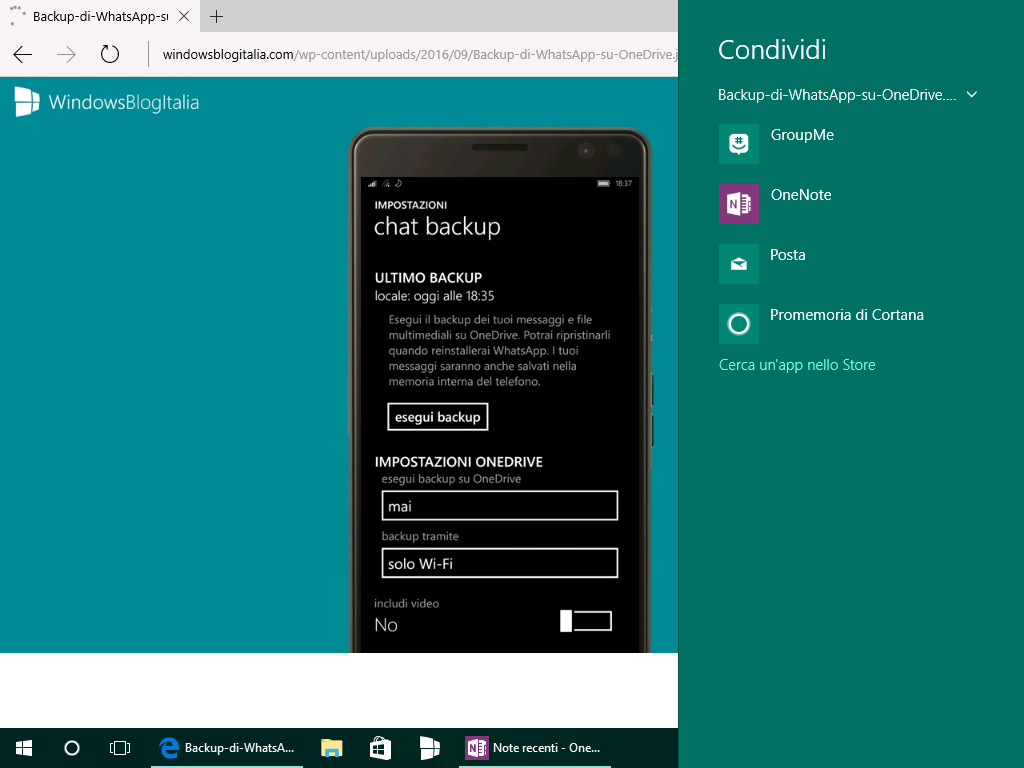Choose Promemoria di Cortana label
The image size is (1024, 768).
pos(846,315)
